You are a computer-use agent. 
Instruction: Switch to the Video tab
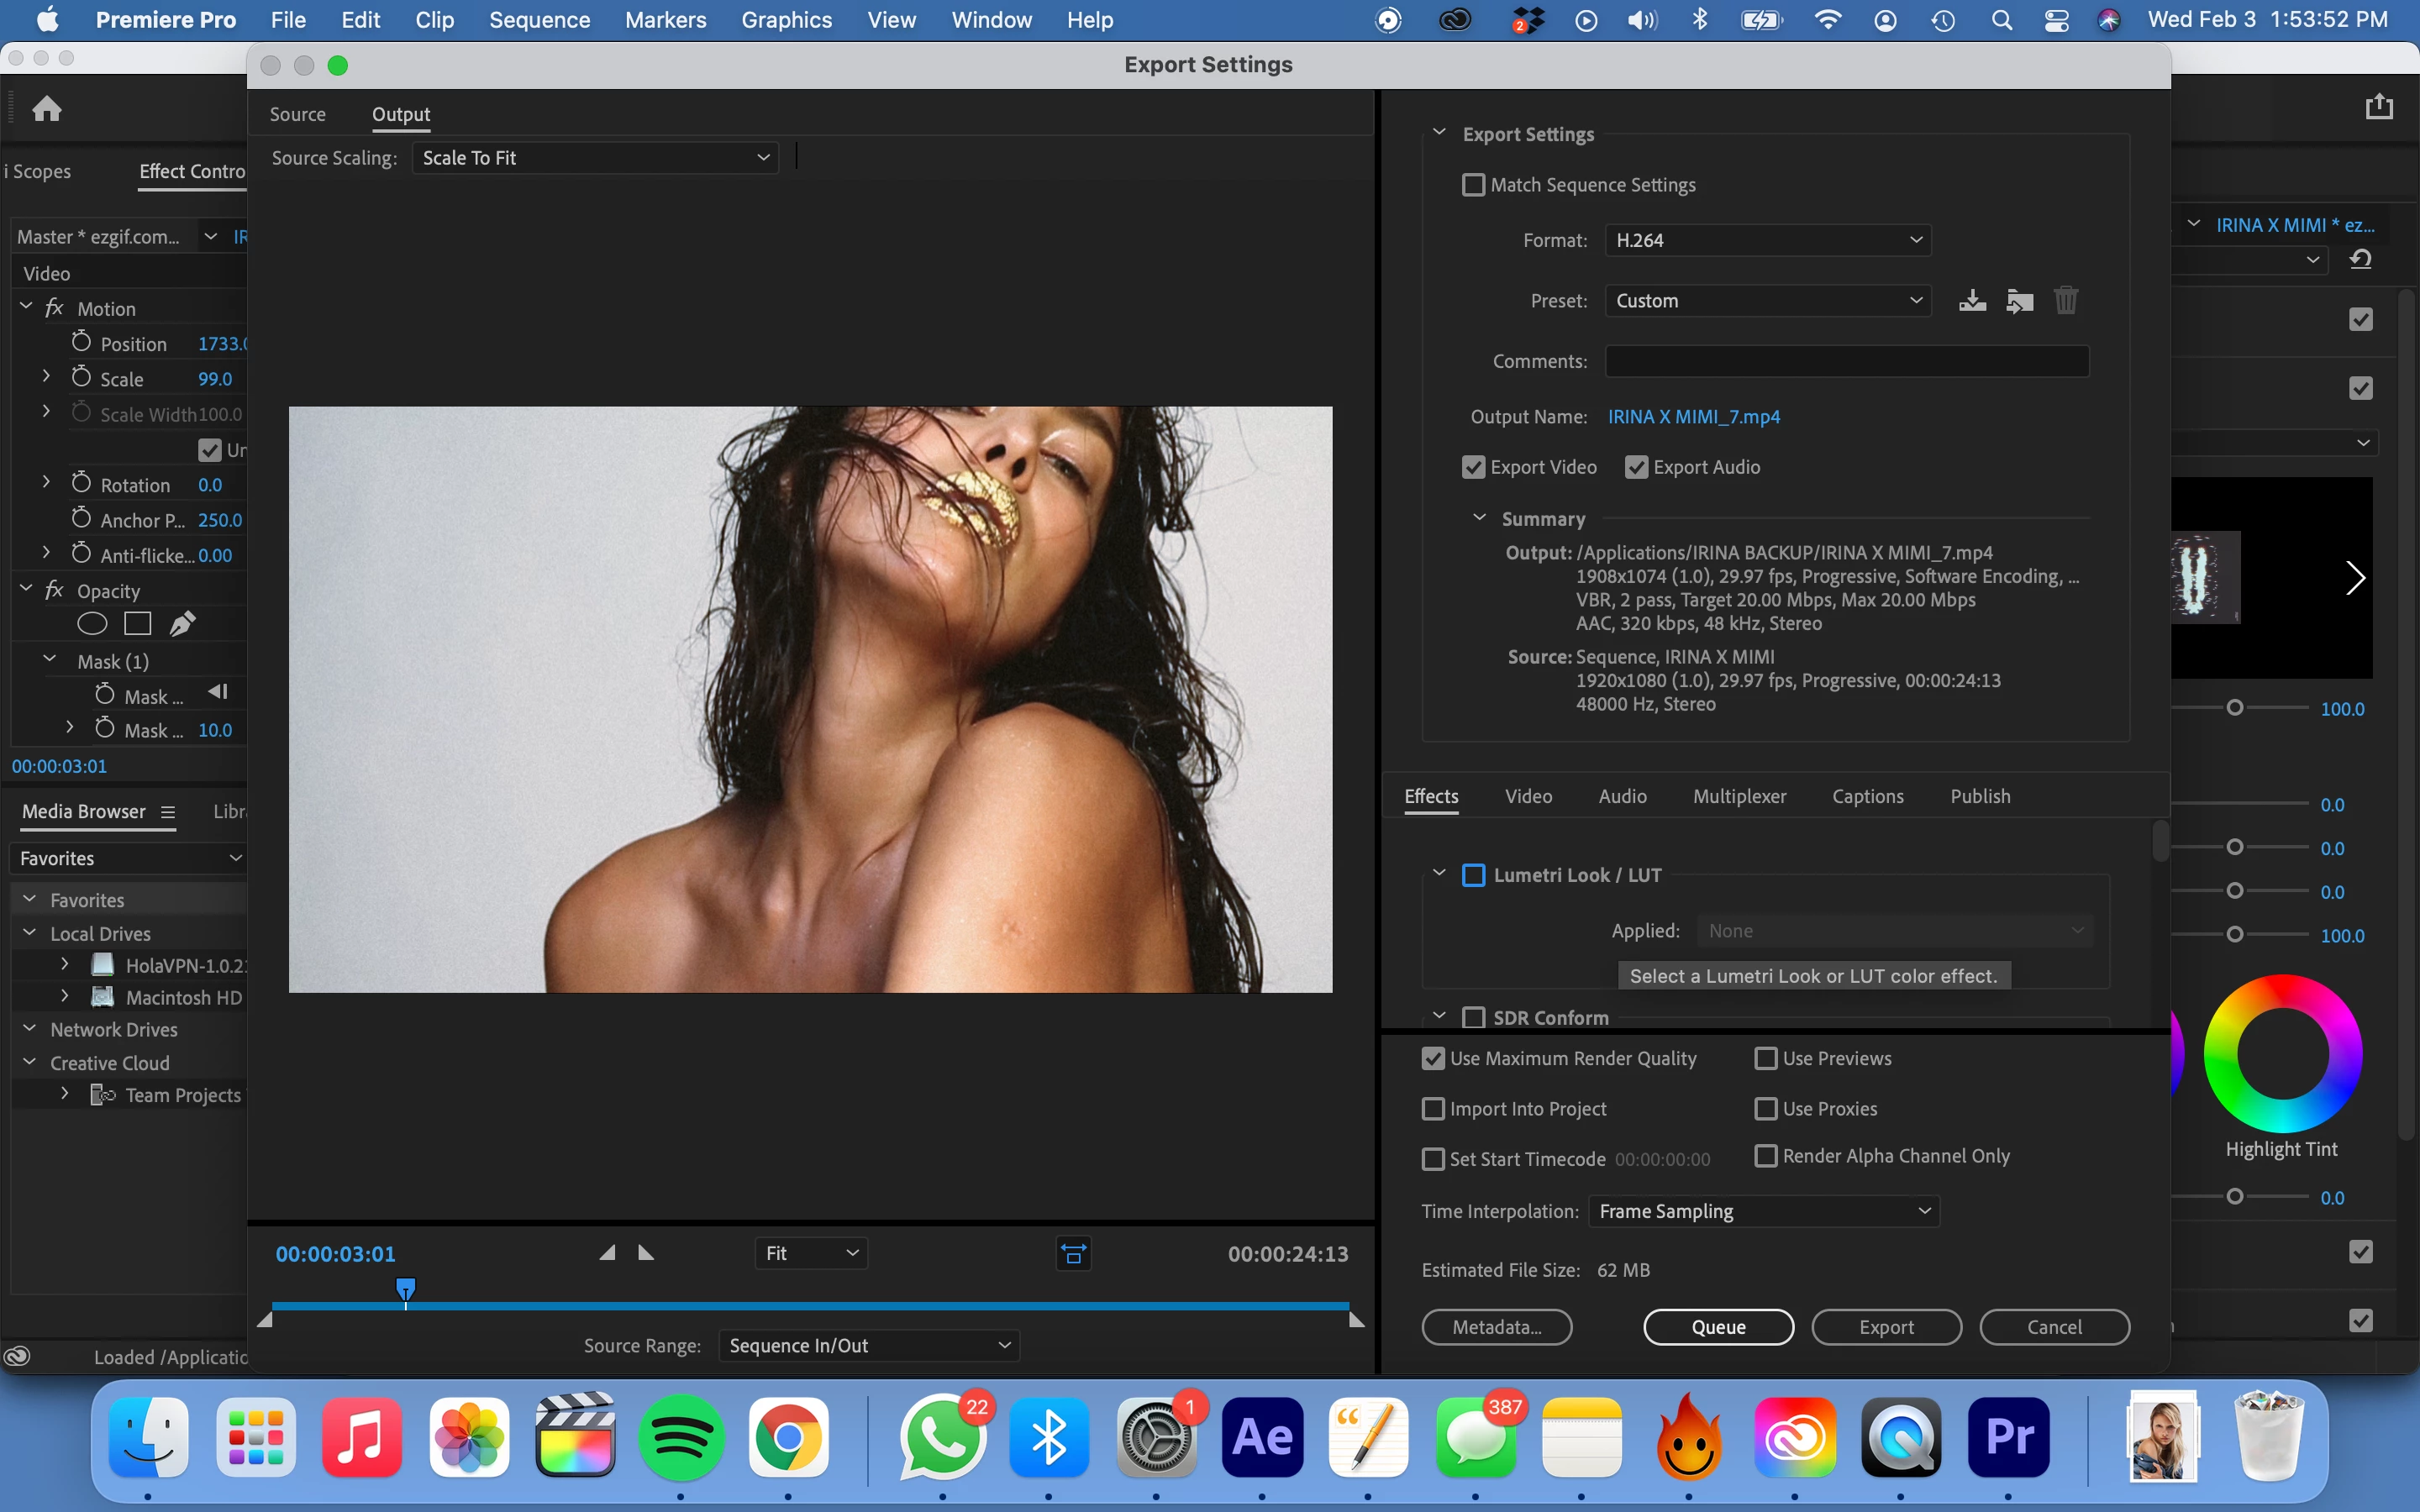pyautogui.click(x=1528, y=796)
